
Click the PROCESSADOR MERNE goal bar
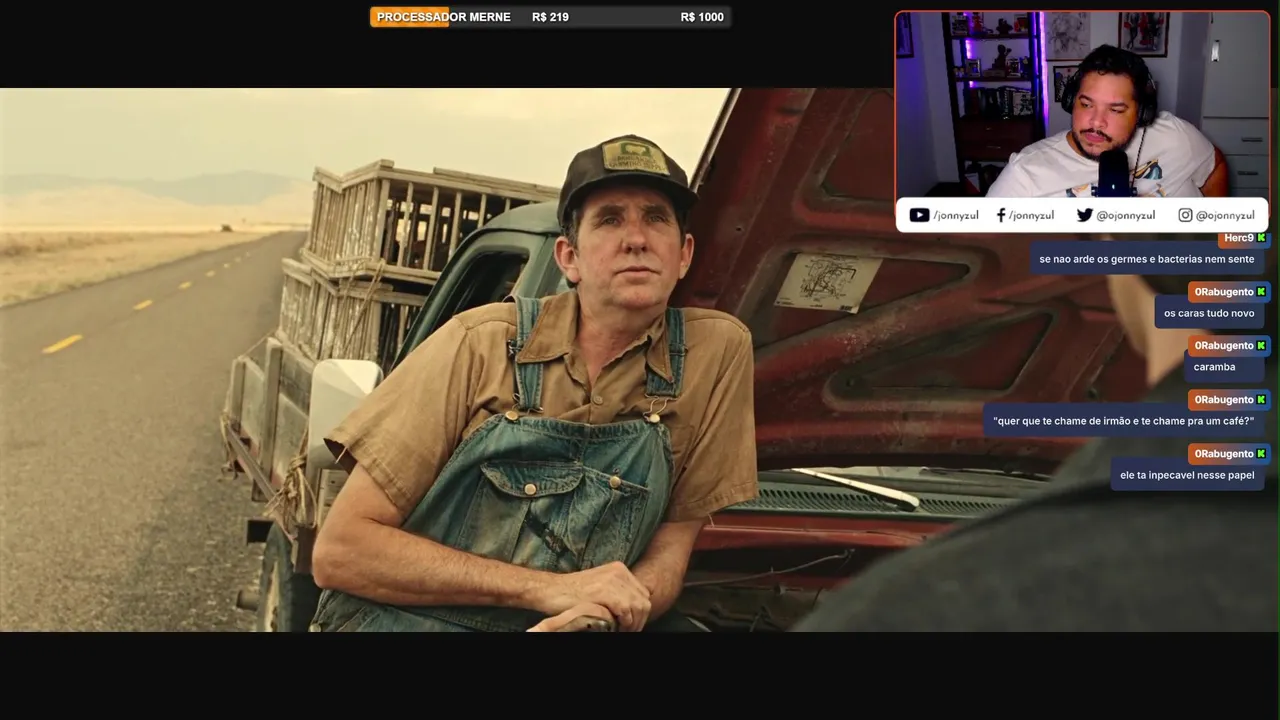[550, 17]
